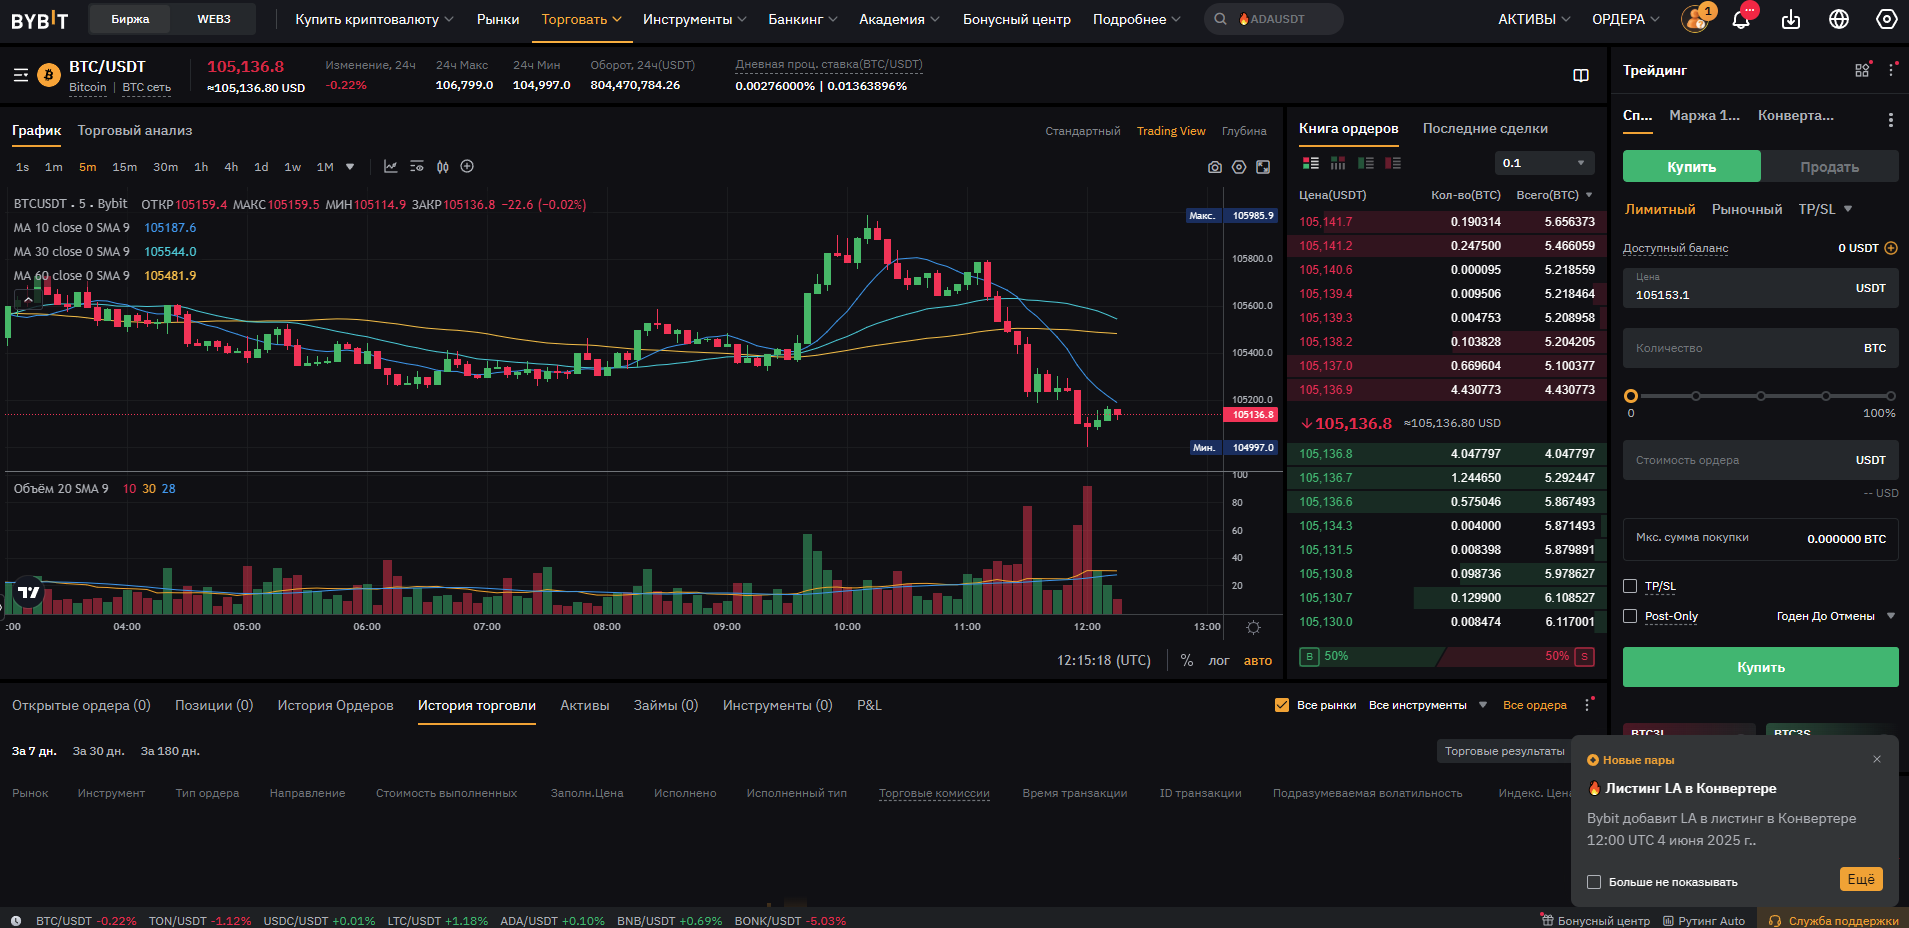
Task: Take a chart snapshot with camera icon
Action: 1214,167
